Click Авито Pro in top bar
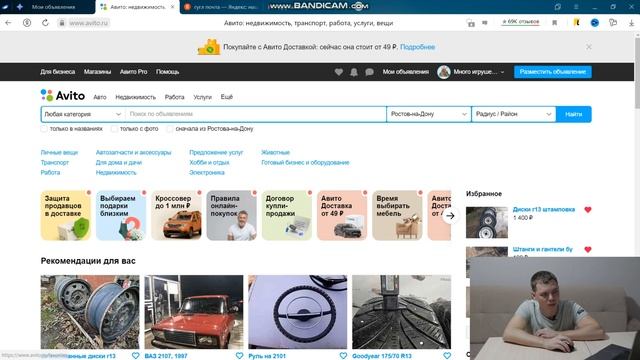 [133, 72]
